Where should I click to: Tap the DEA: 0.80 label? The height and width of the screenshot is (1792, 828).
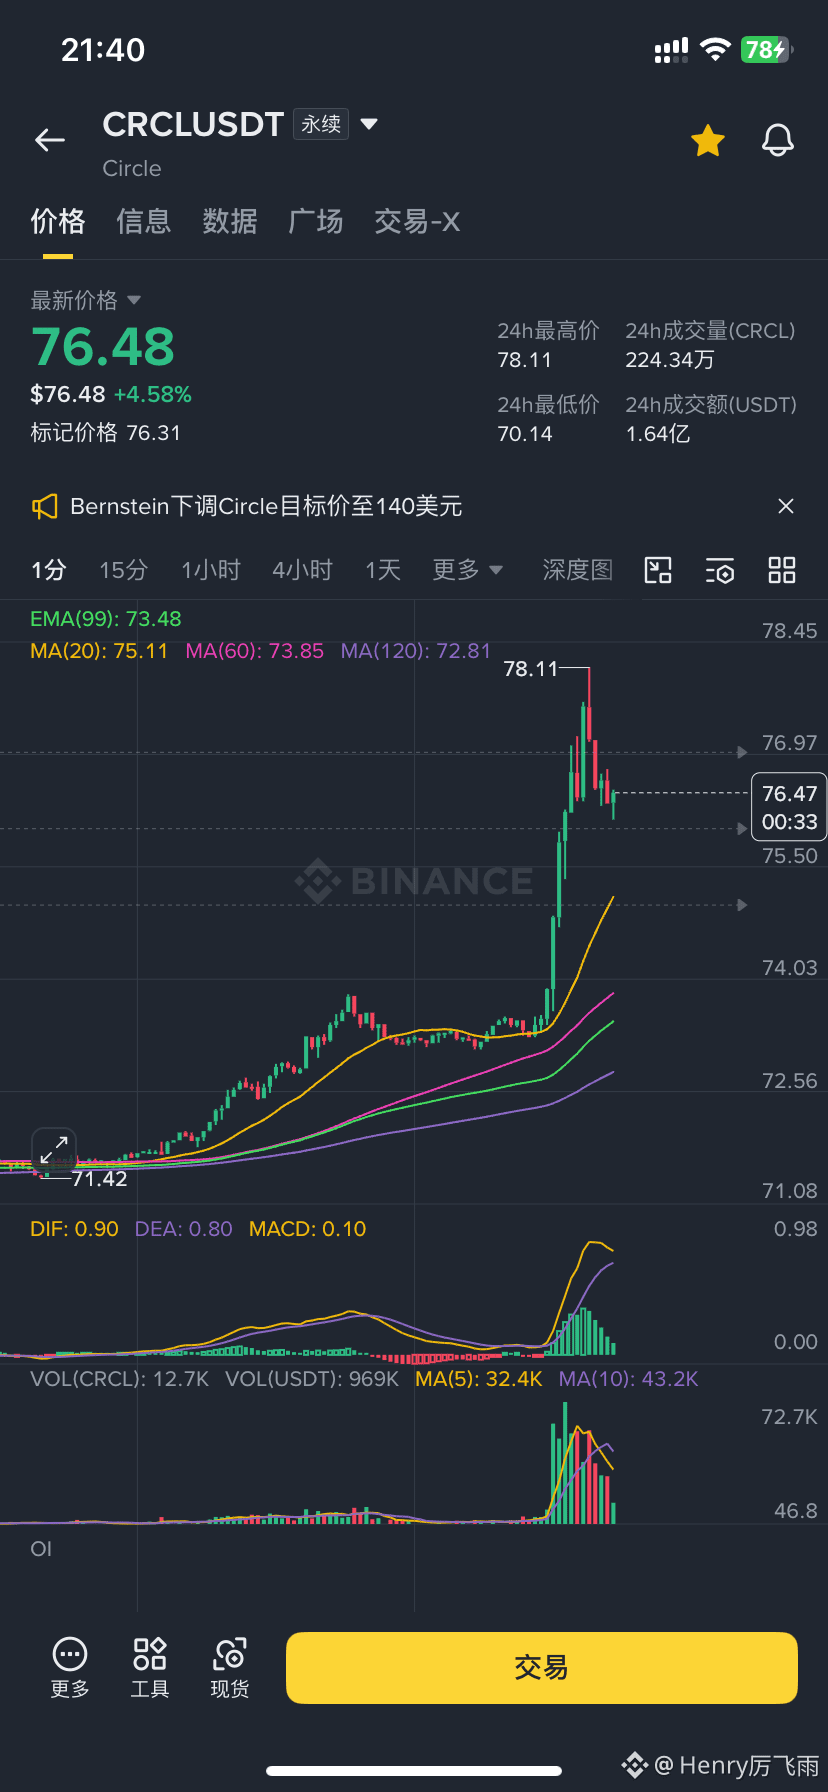tap(184, 1229)
